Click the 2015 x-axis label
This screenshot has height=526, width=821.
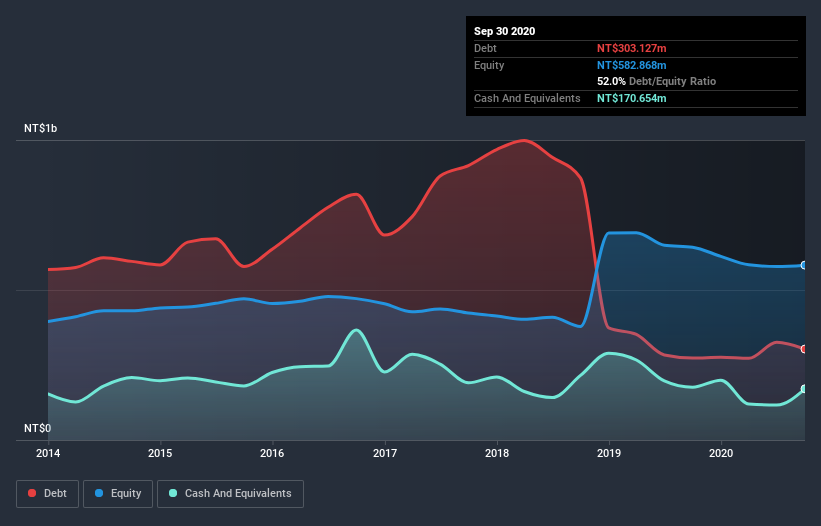(160, 453)
